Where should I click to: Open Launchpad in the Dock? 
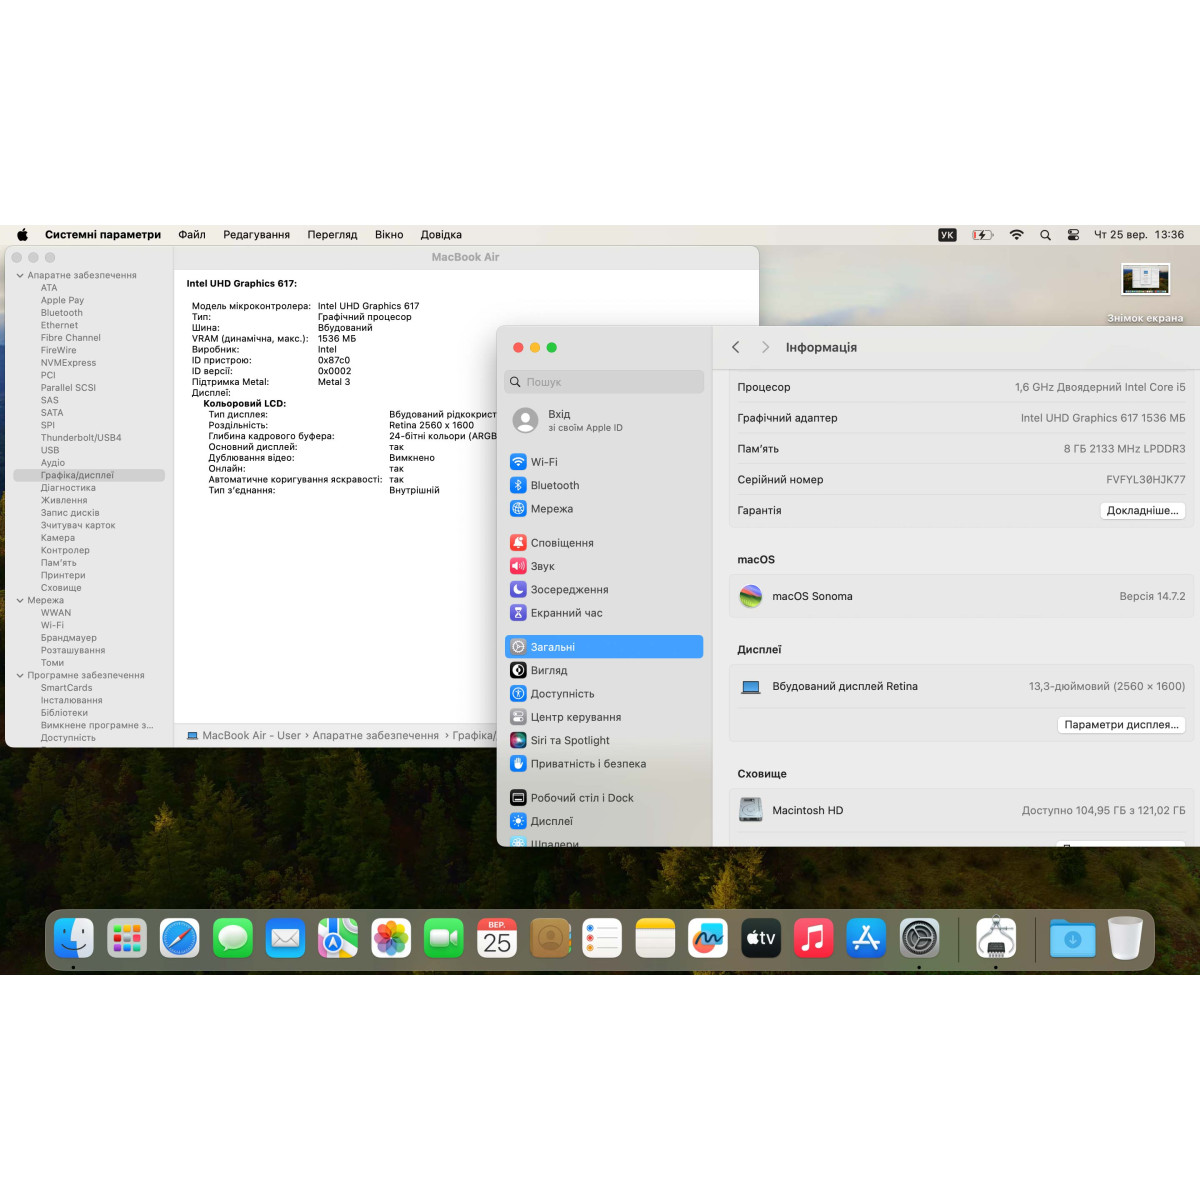click(127, 938)
